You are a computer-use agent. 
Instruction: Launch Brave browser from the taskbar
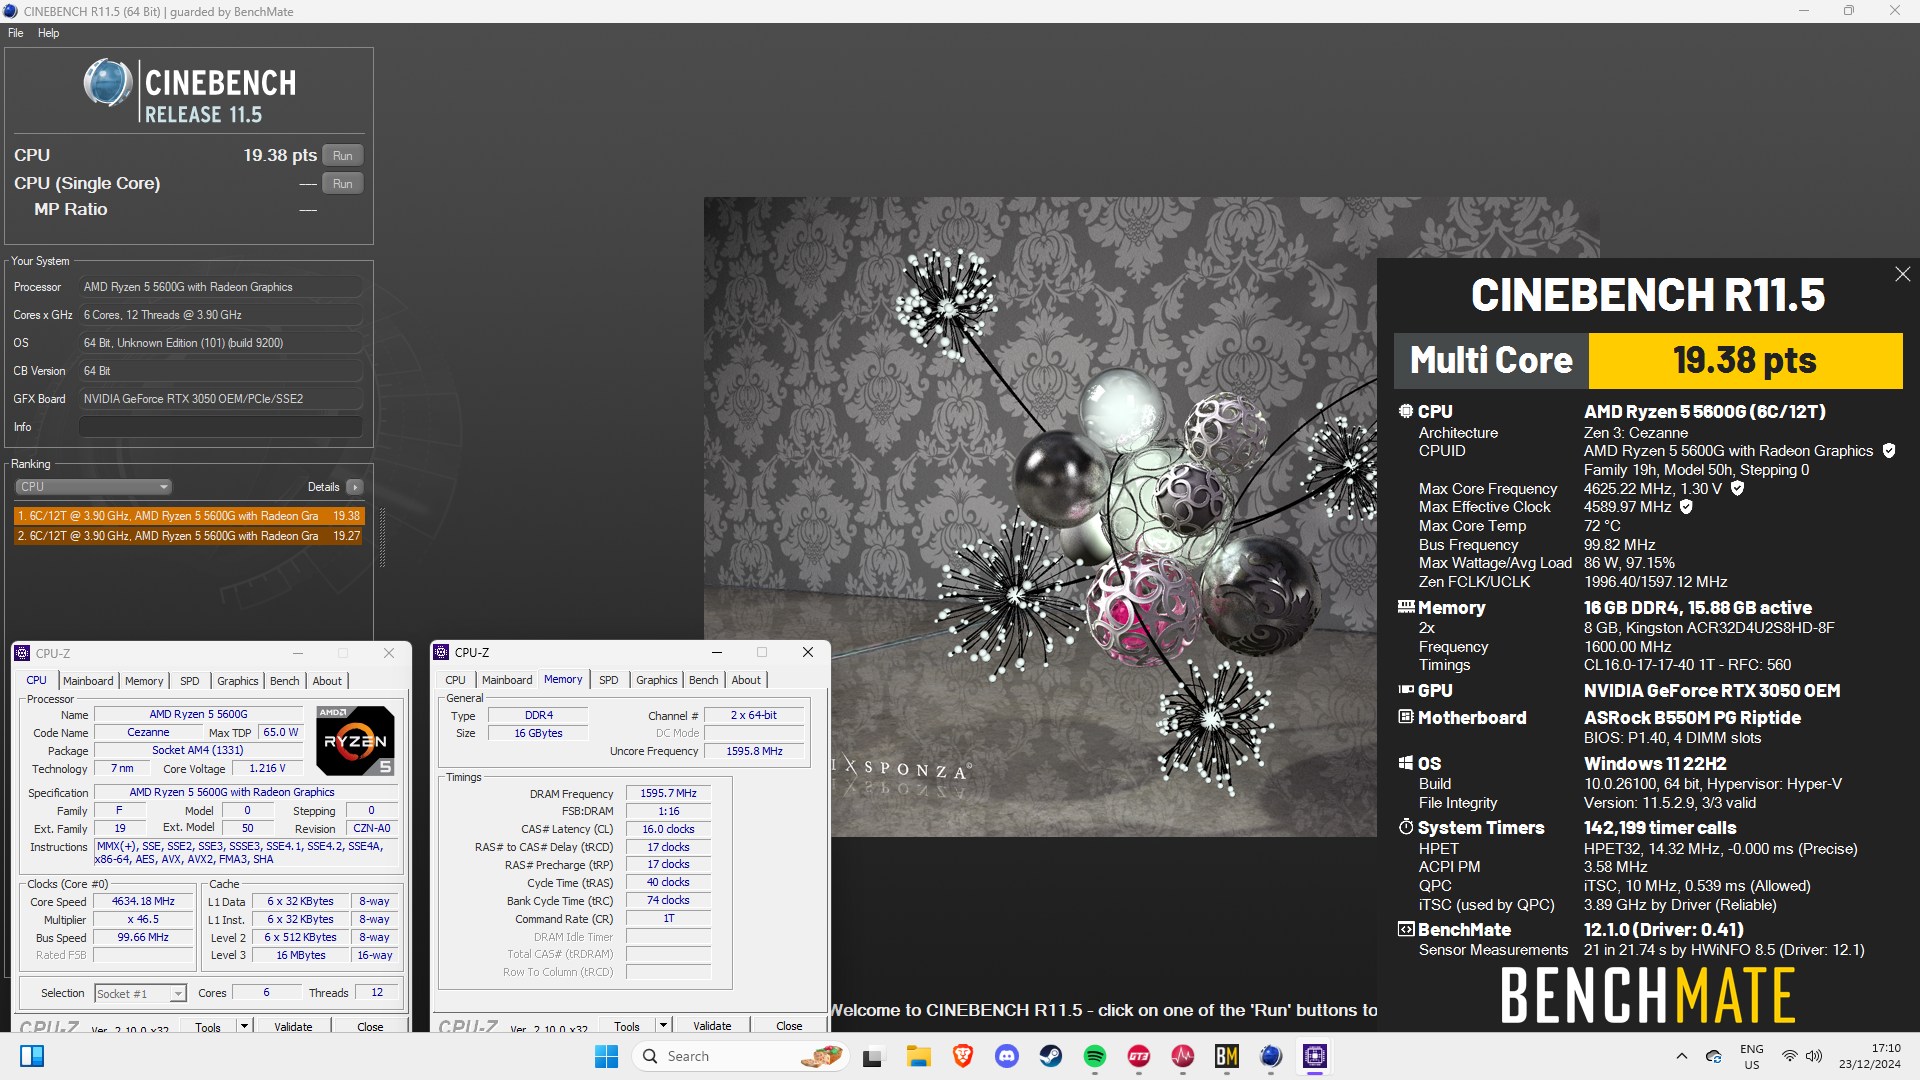(962, 1056)
